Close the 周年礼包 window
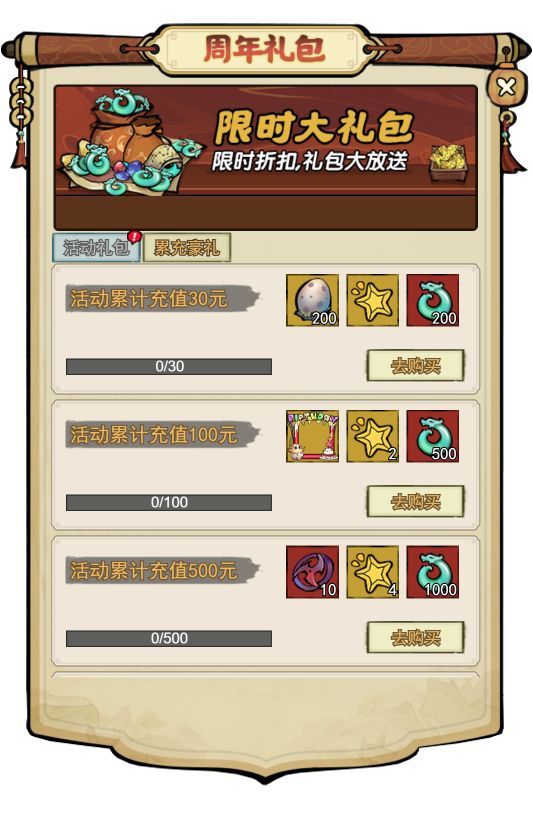The width and height of the screenshot is (533, 815). coord(506,87)
